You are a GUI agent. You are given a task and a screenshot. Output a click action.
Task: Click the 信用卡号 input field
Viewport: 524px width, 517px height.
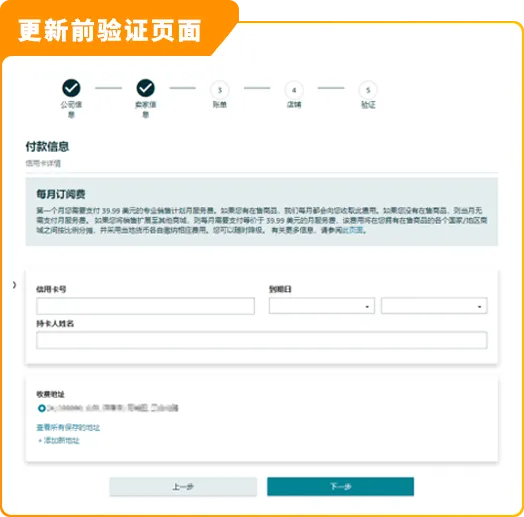(145, 306)
